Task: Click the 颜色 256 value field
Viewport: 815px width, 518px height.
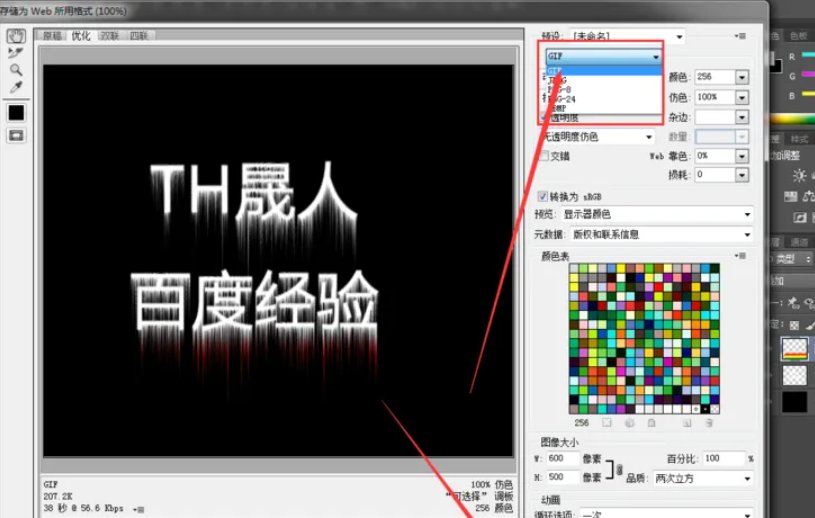Action: pos(715,77)
